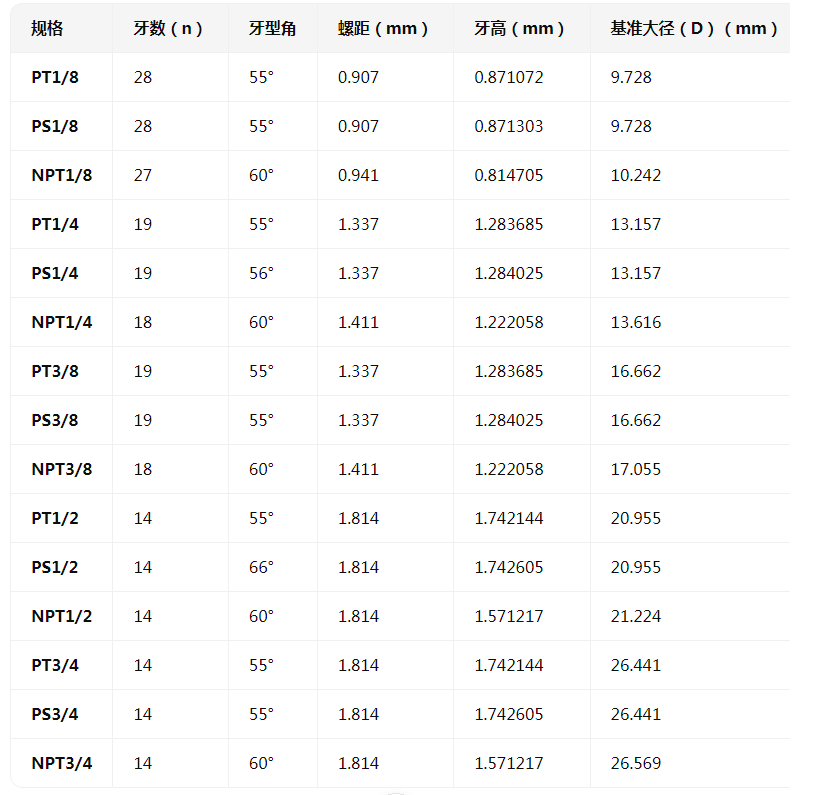This screenshot has height=795, width=830.
Task: Click the 0.941 pitch value cell
Action: coord(359,175)
